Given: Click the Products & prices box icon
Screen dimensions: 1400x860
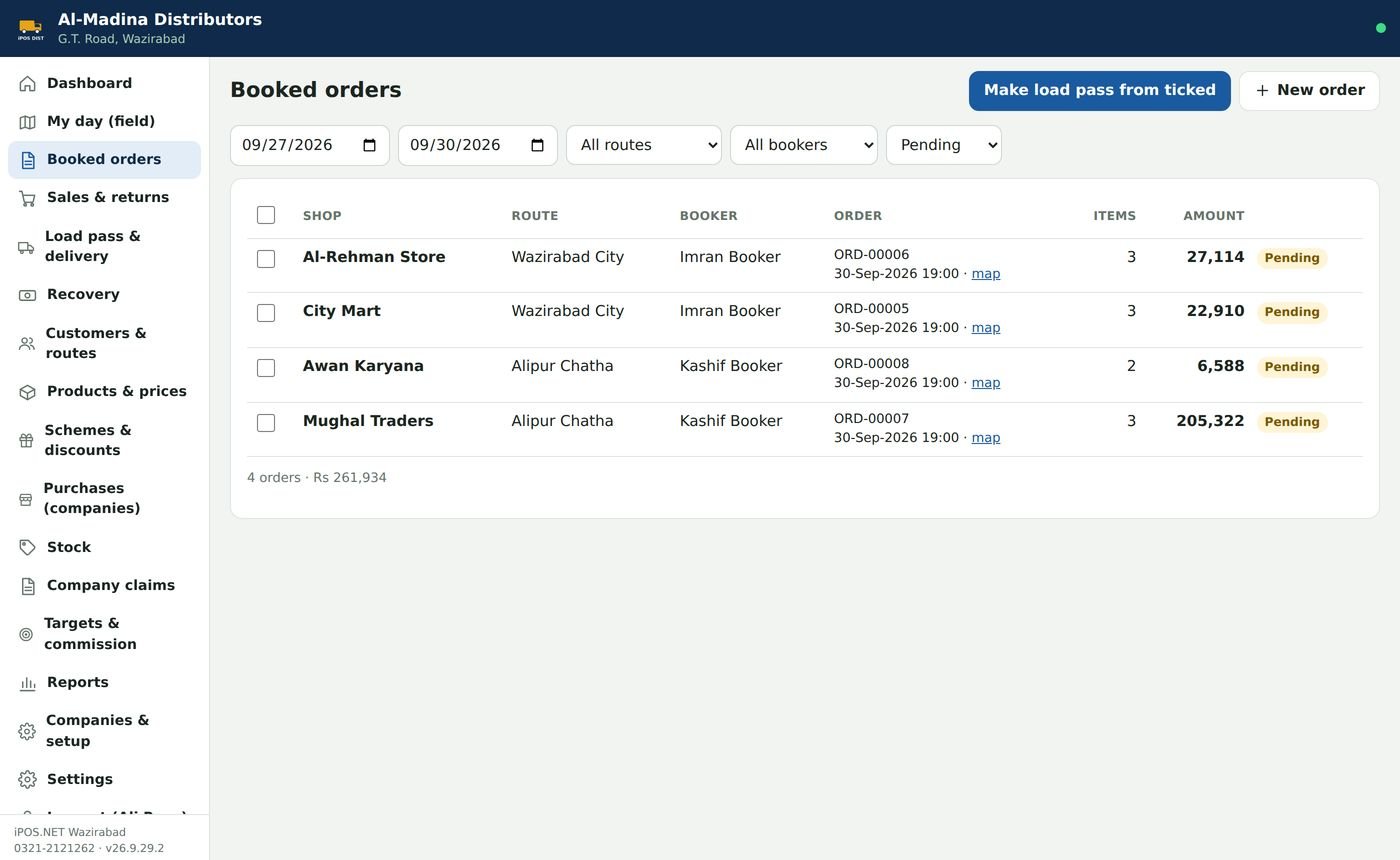Looking at the screenshot, I should tap(27, 392).
